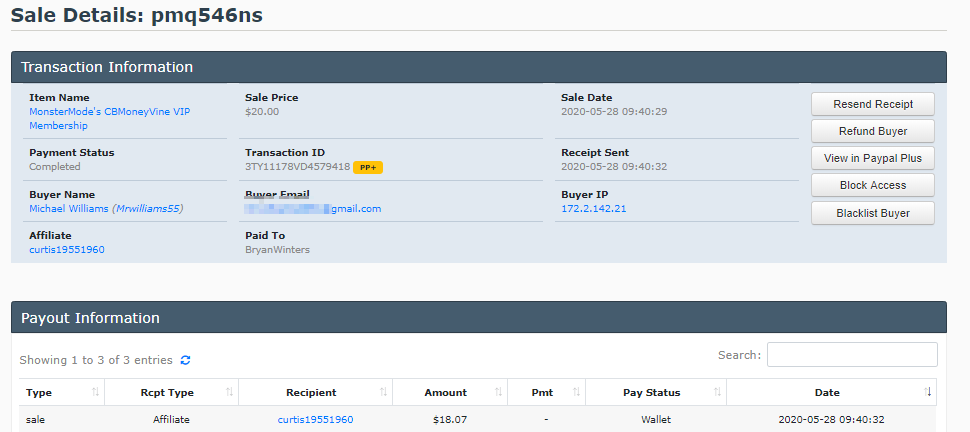Image resolution: width=970 pixels, height=432 pixels.
Task: Open the buyer IP 172.2.142.21 link
Action: click(x=593, y=209)
